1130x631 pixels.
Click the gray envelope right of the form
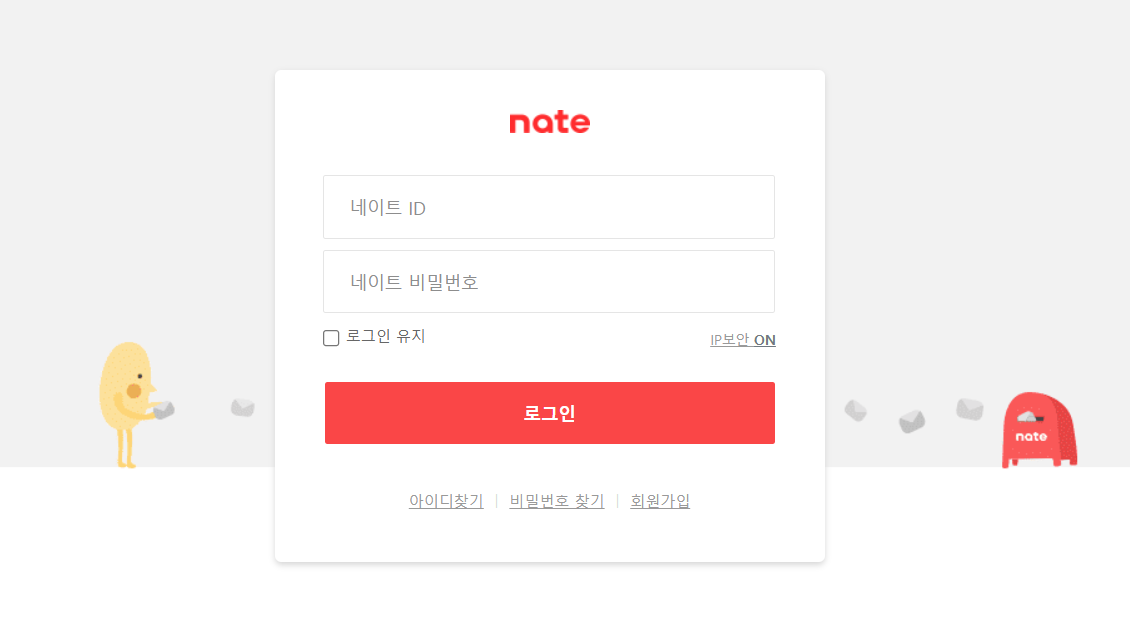pyautogui.click(x=855, y=410)
